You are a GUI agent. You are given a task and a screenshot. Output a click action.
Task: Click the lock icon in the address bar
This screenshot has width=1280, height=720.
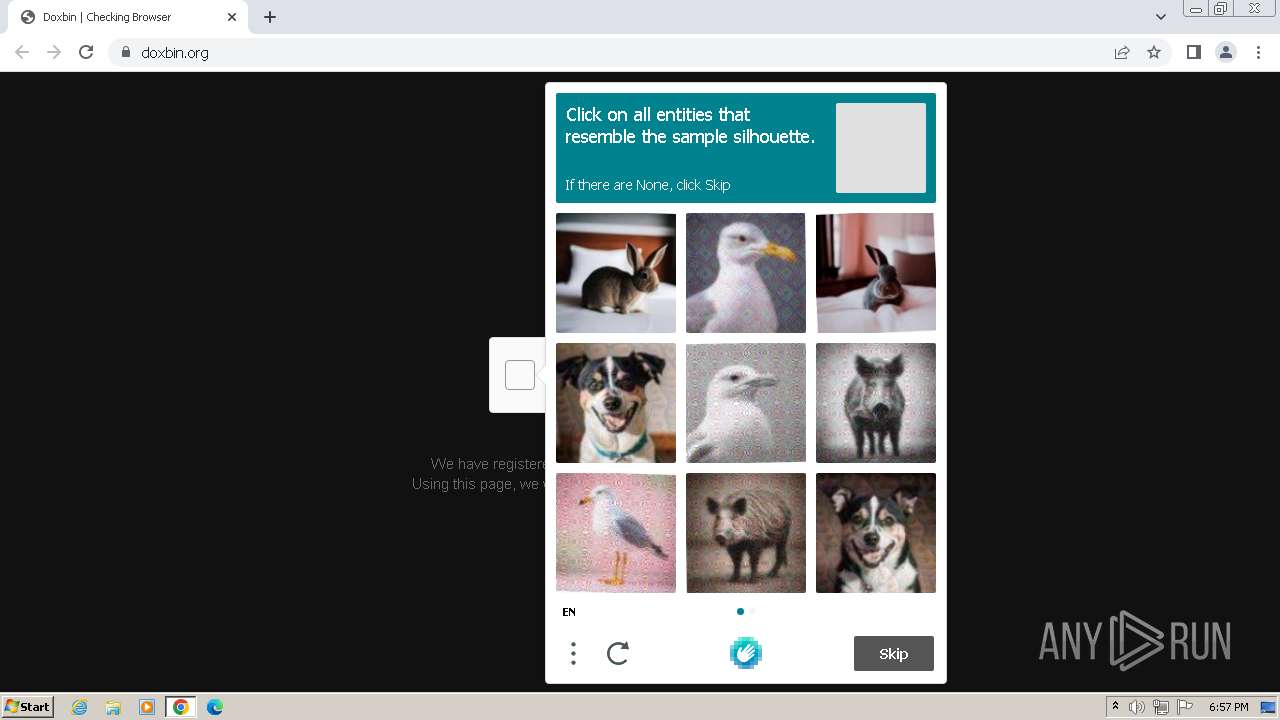click(x=125, y=52)
